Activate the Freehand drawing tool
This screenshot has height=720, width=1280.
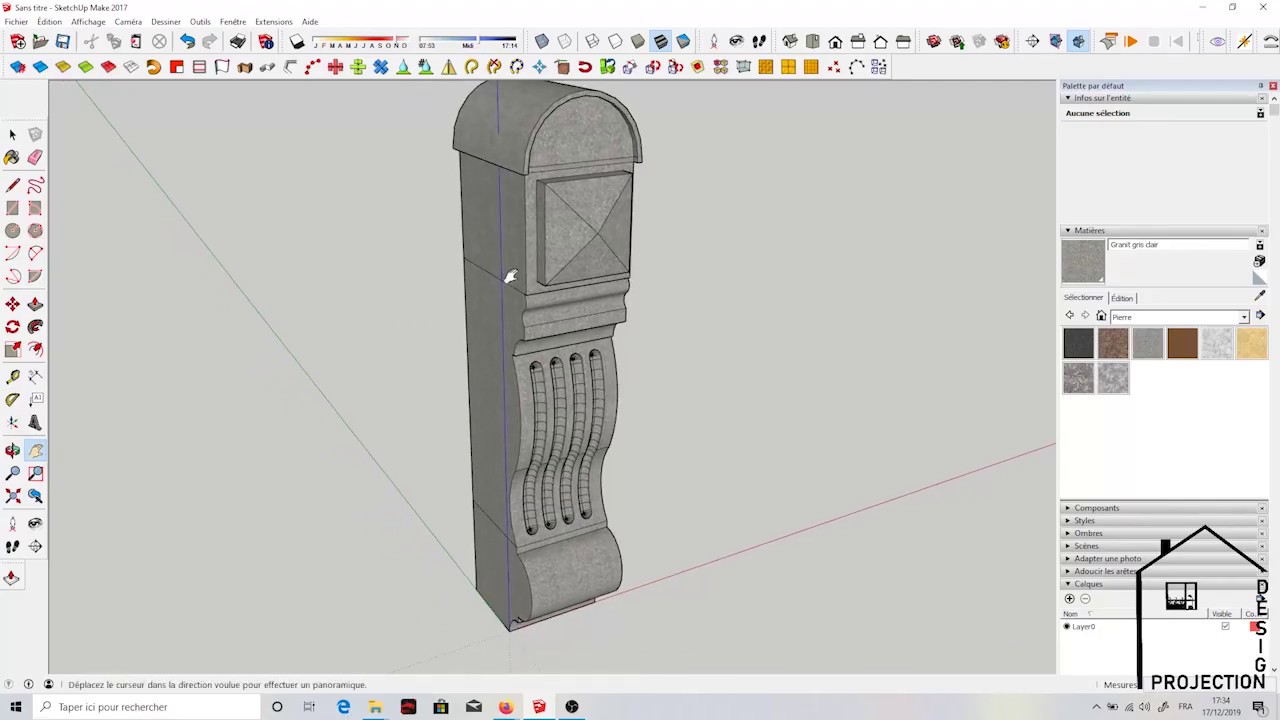click(x=35, y=185)
